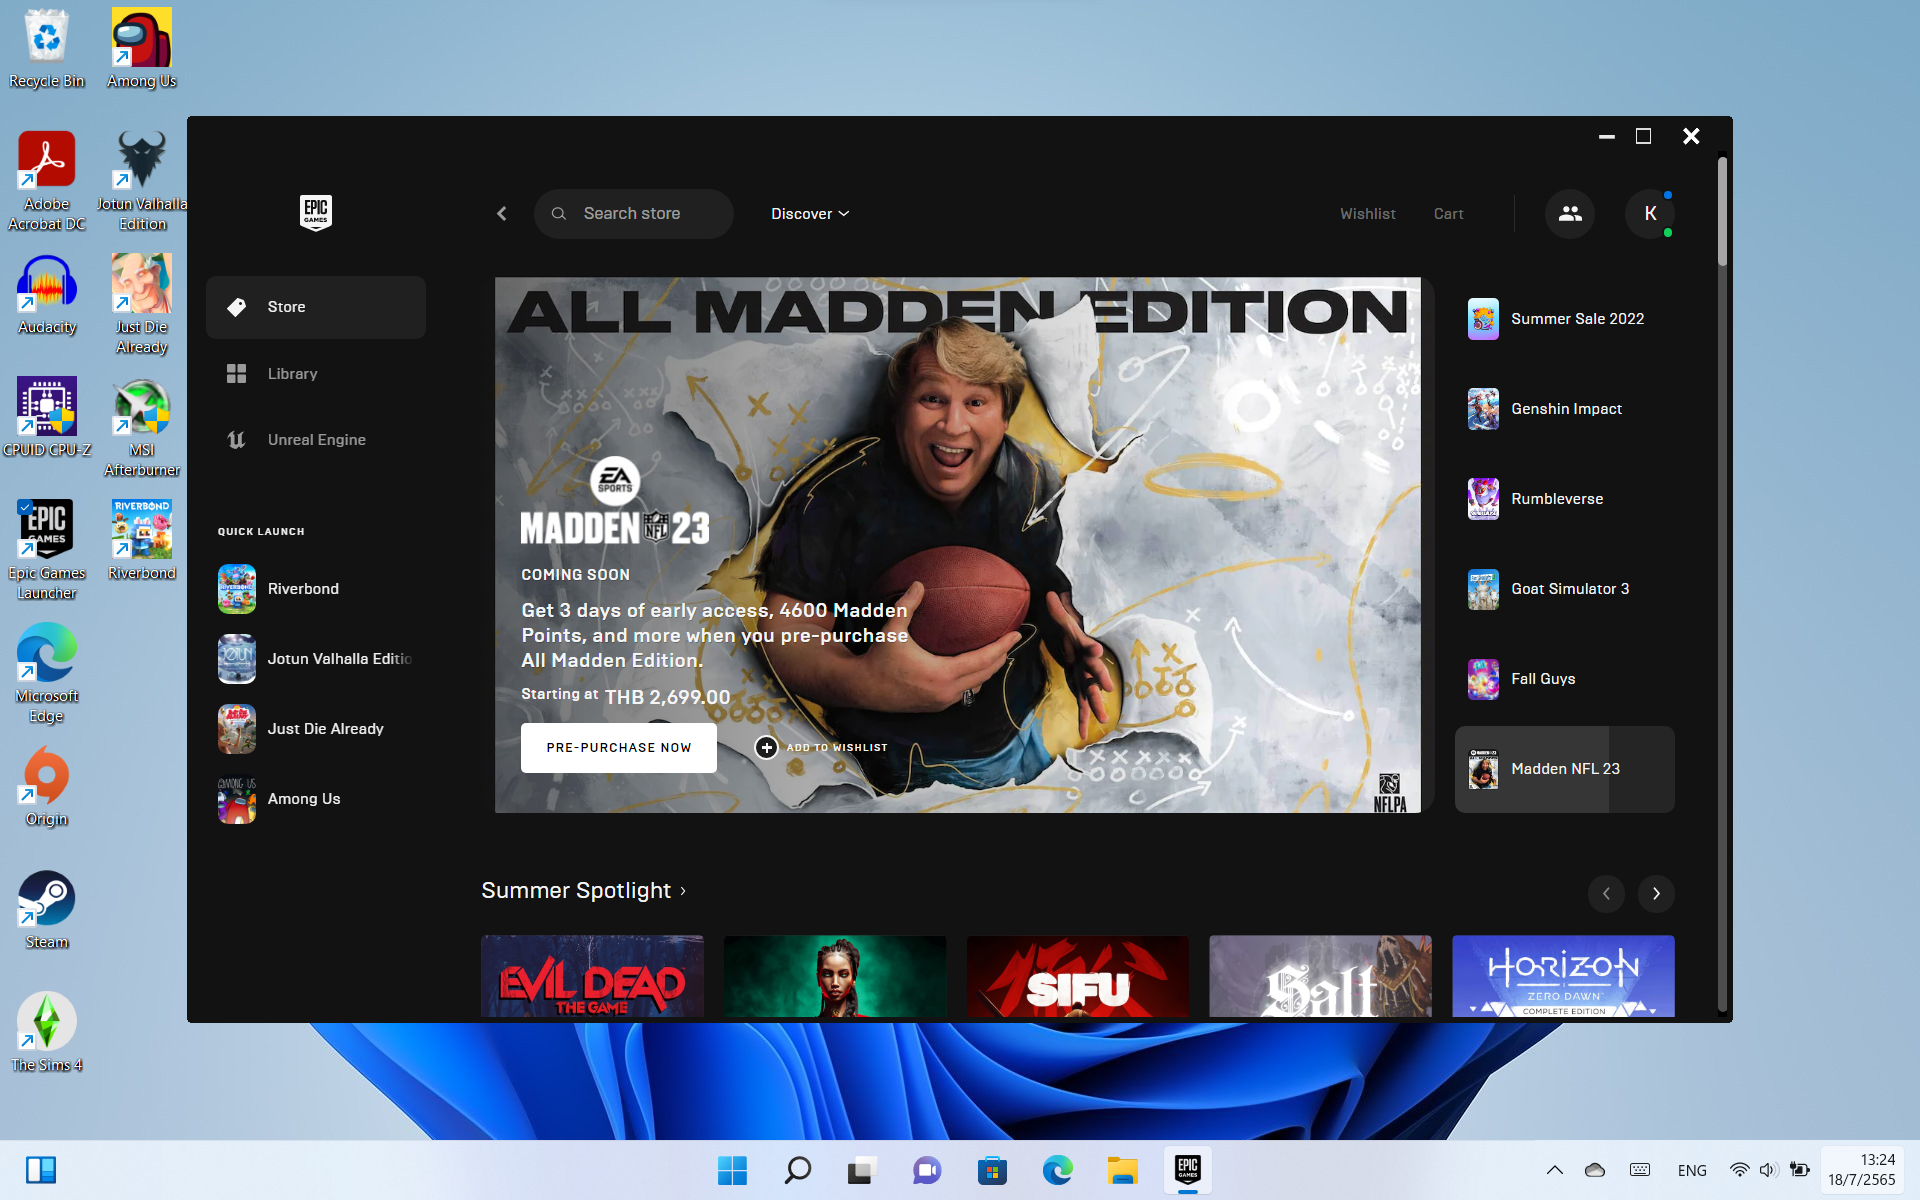Launch Among Us from Quick Launch
The height and width of the screenshot is (1200, 1920).
[x=304, y=799]
